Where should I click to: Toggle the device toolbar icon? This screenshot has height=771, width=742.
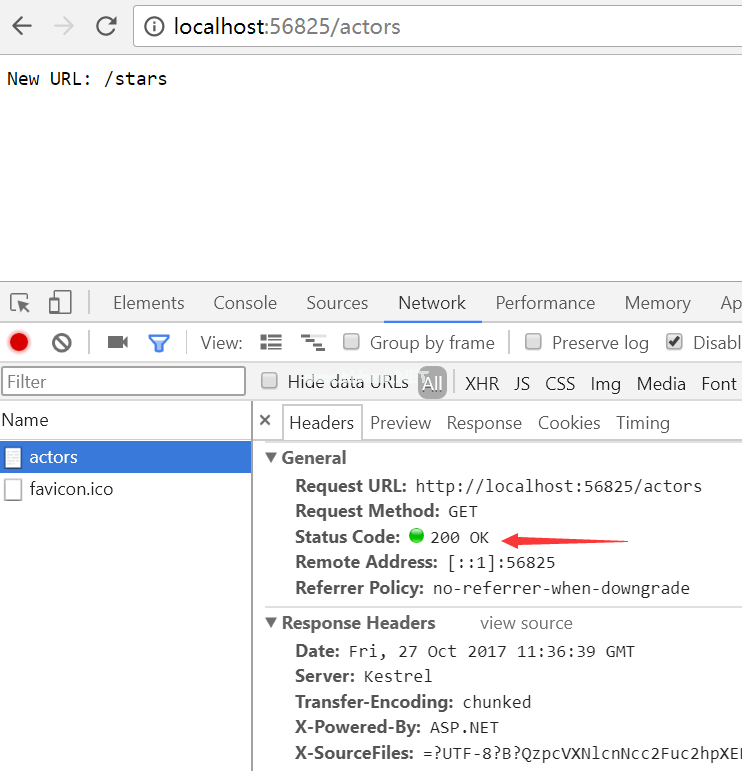[x=60, y=303]
